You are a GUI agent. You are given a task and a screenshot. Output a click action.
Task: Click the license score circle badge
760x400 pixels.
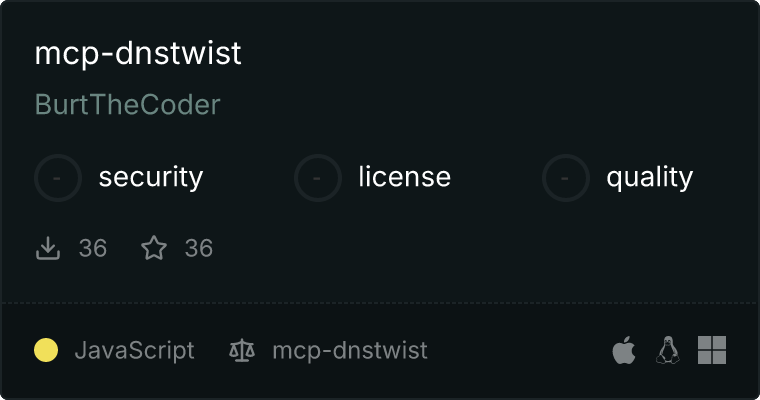(x=317, y=178)
